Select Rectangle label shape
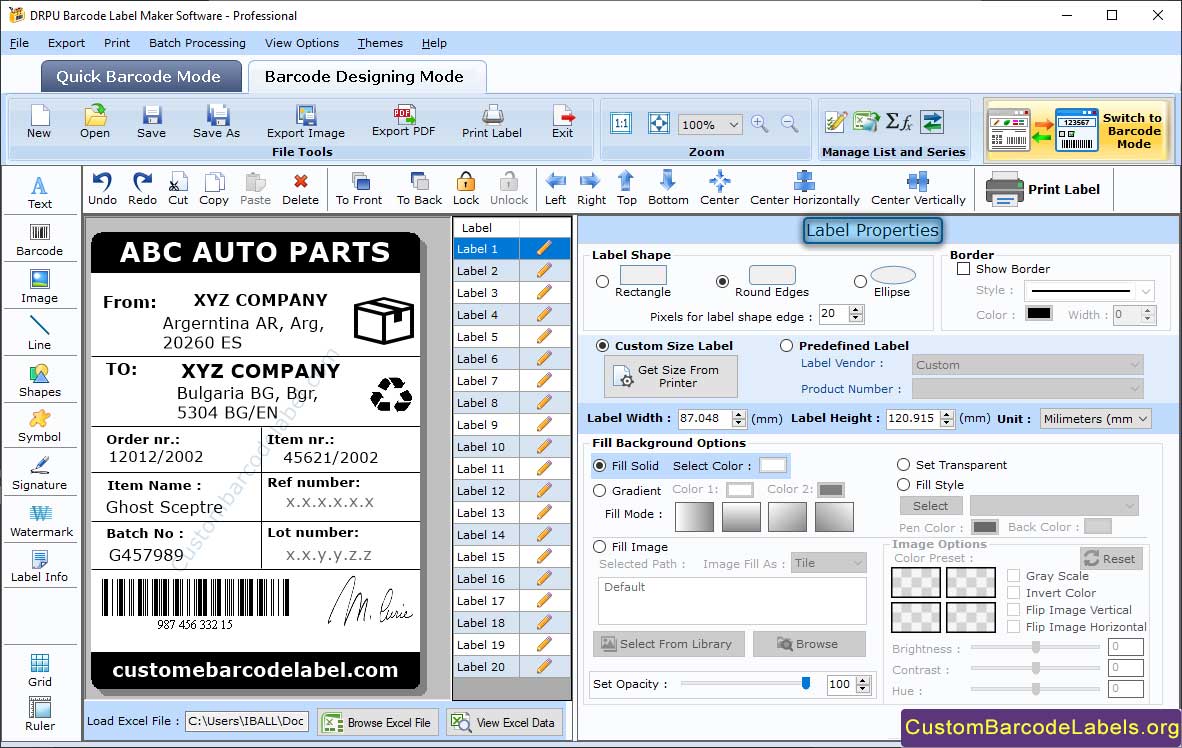The image size is (1182, 748). (x=602, y=282)
